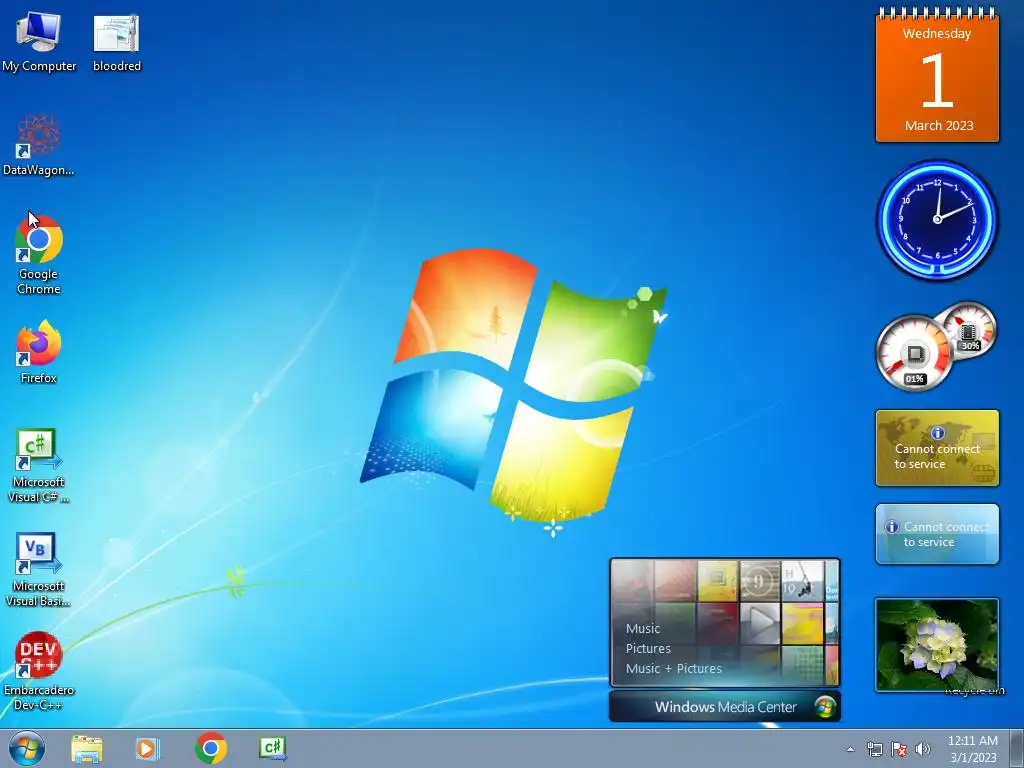Click the memory gauge showing 30%

click(x=968, y=330)
